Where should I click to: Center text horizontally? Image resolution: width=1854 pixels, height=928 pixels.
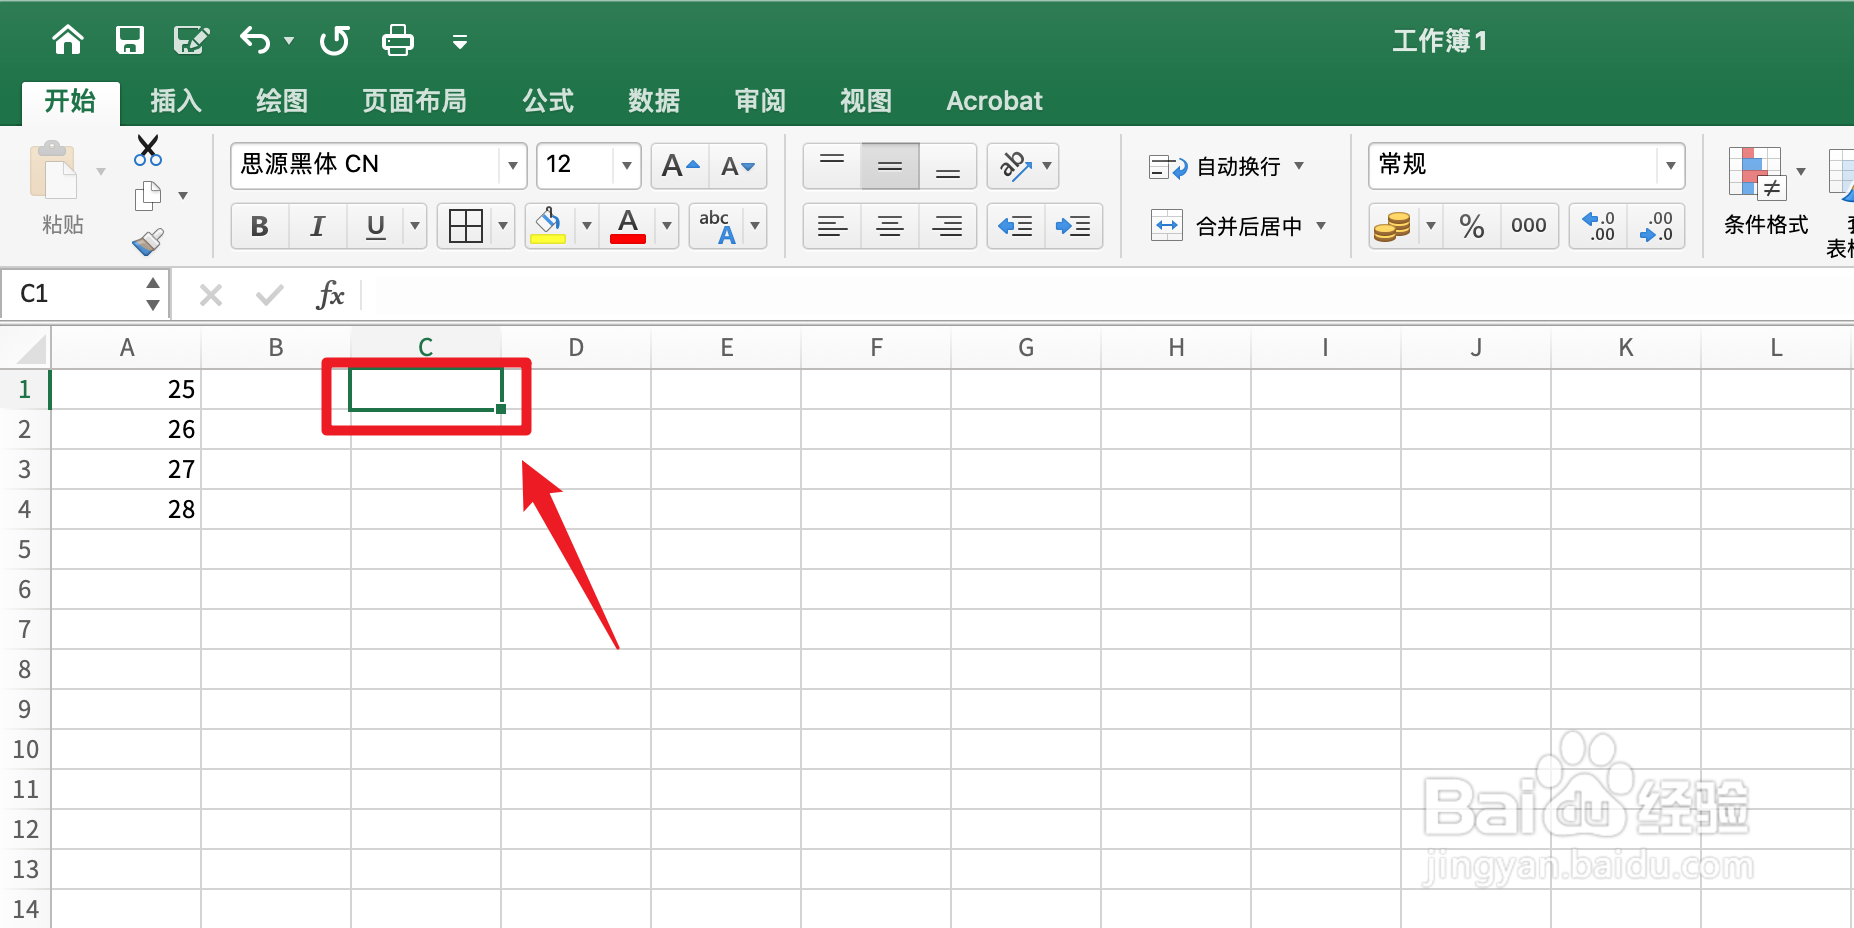pyautogui.click(x=890, y=226)
